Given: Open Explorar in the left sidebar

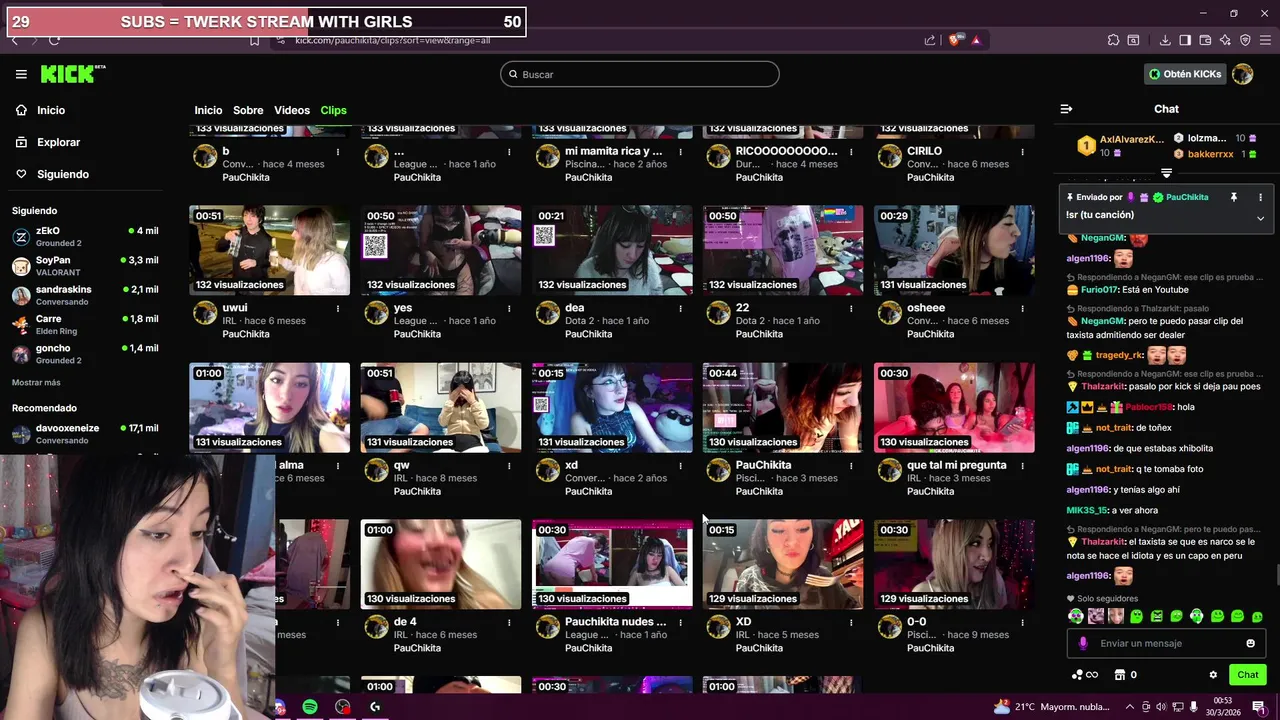Looking at the screenshot, I should point(47,142).
